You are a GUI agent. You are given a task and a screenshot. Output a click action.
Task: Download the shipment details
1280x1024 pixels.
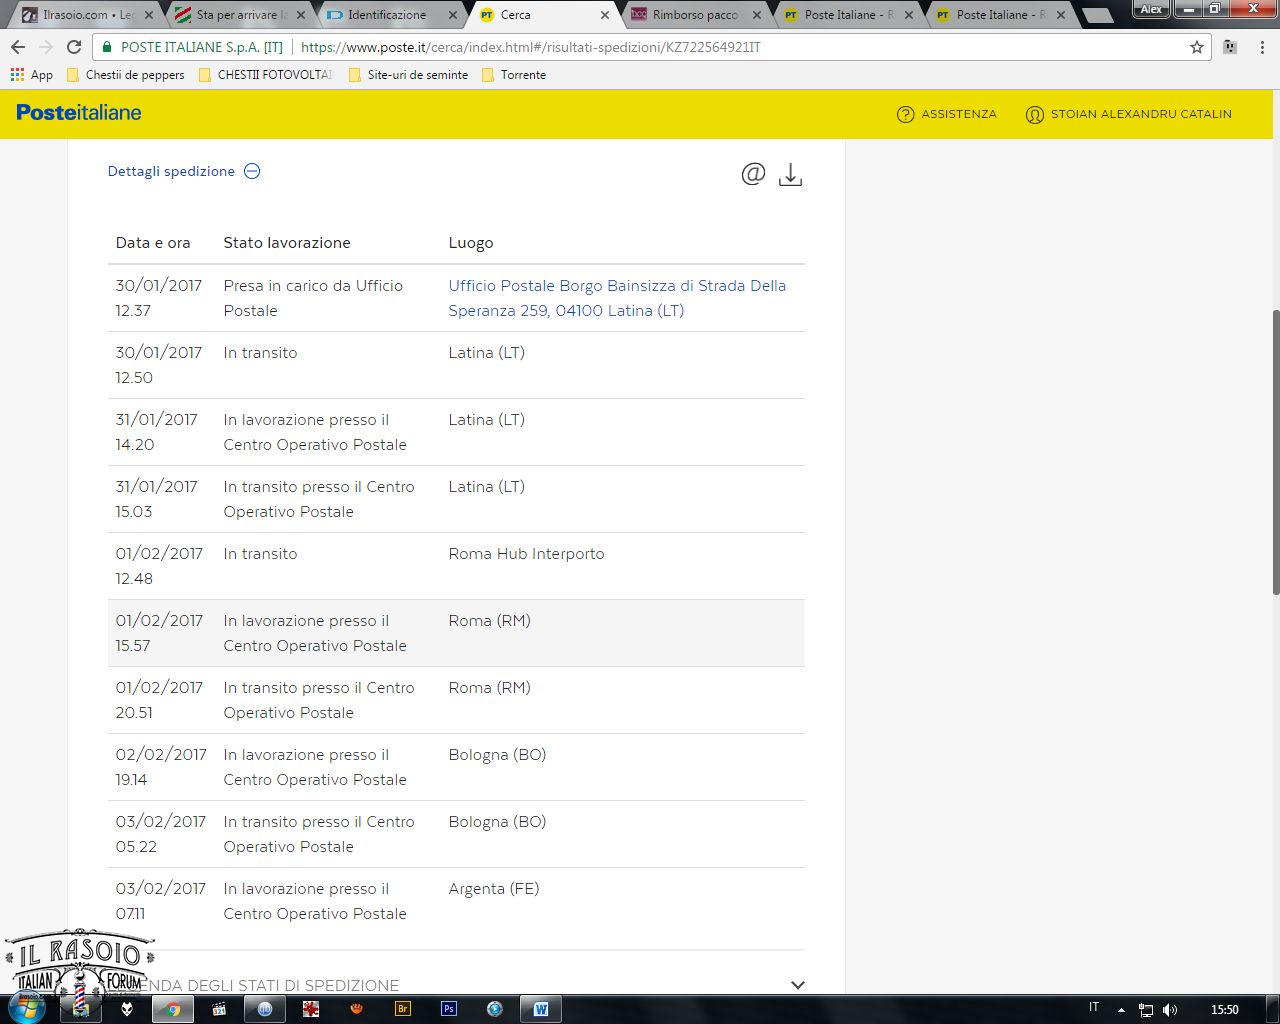coord(790,175)
